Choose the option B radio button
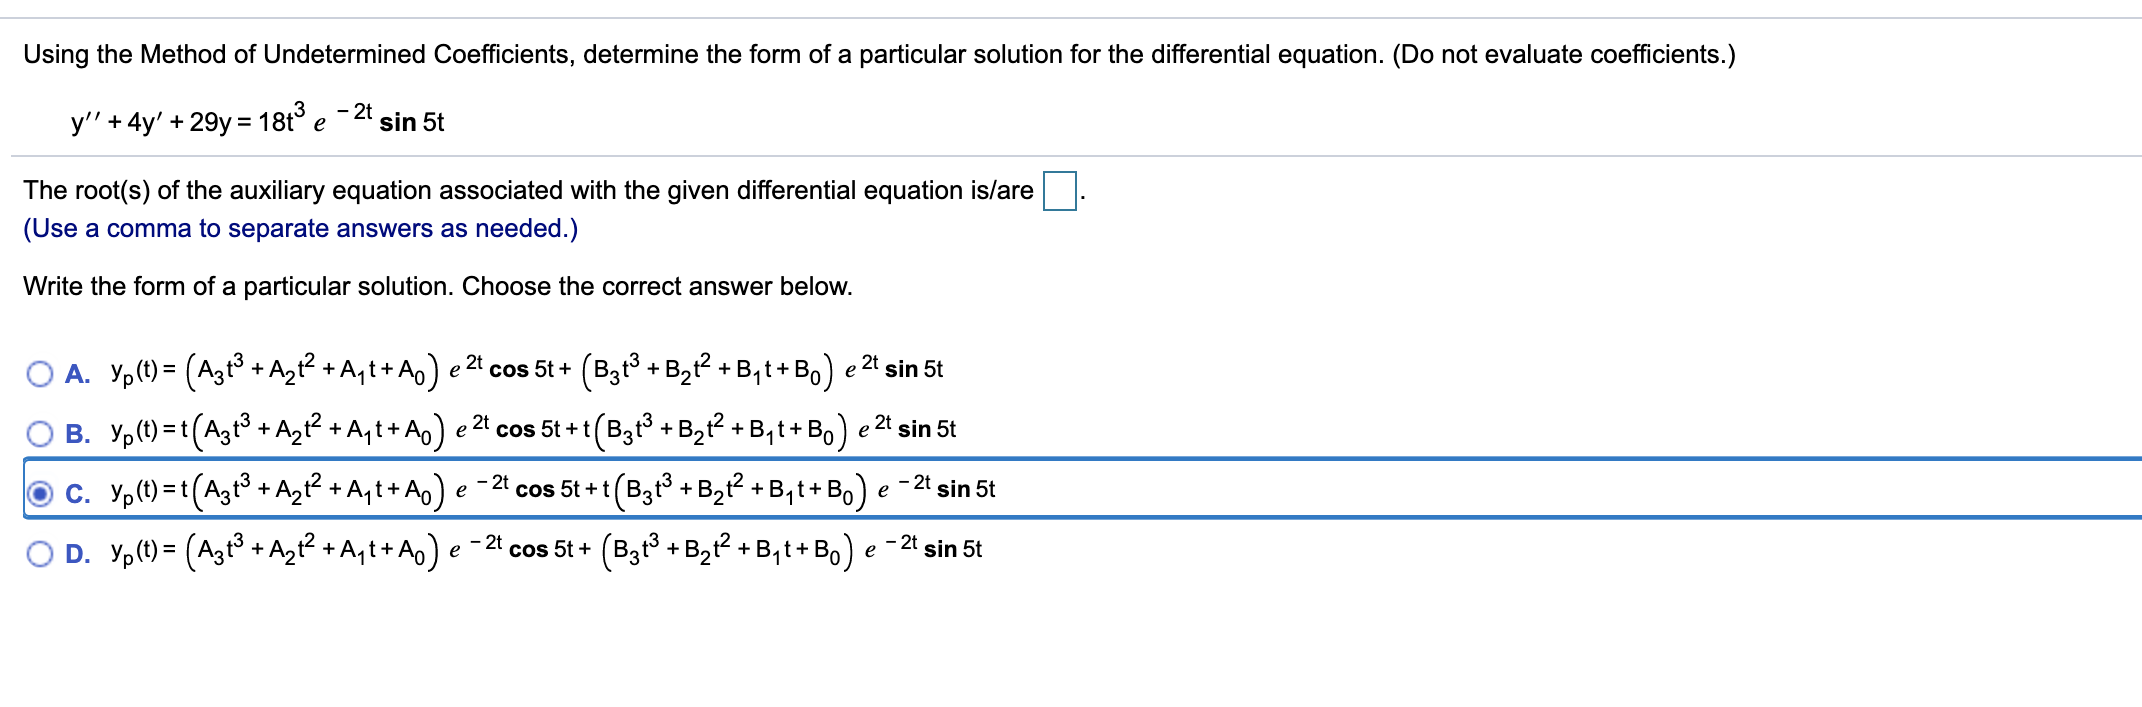The image size is (2142, 707). (x=40, y=434)
